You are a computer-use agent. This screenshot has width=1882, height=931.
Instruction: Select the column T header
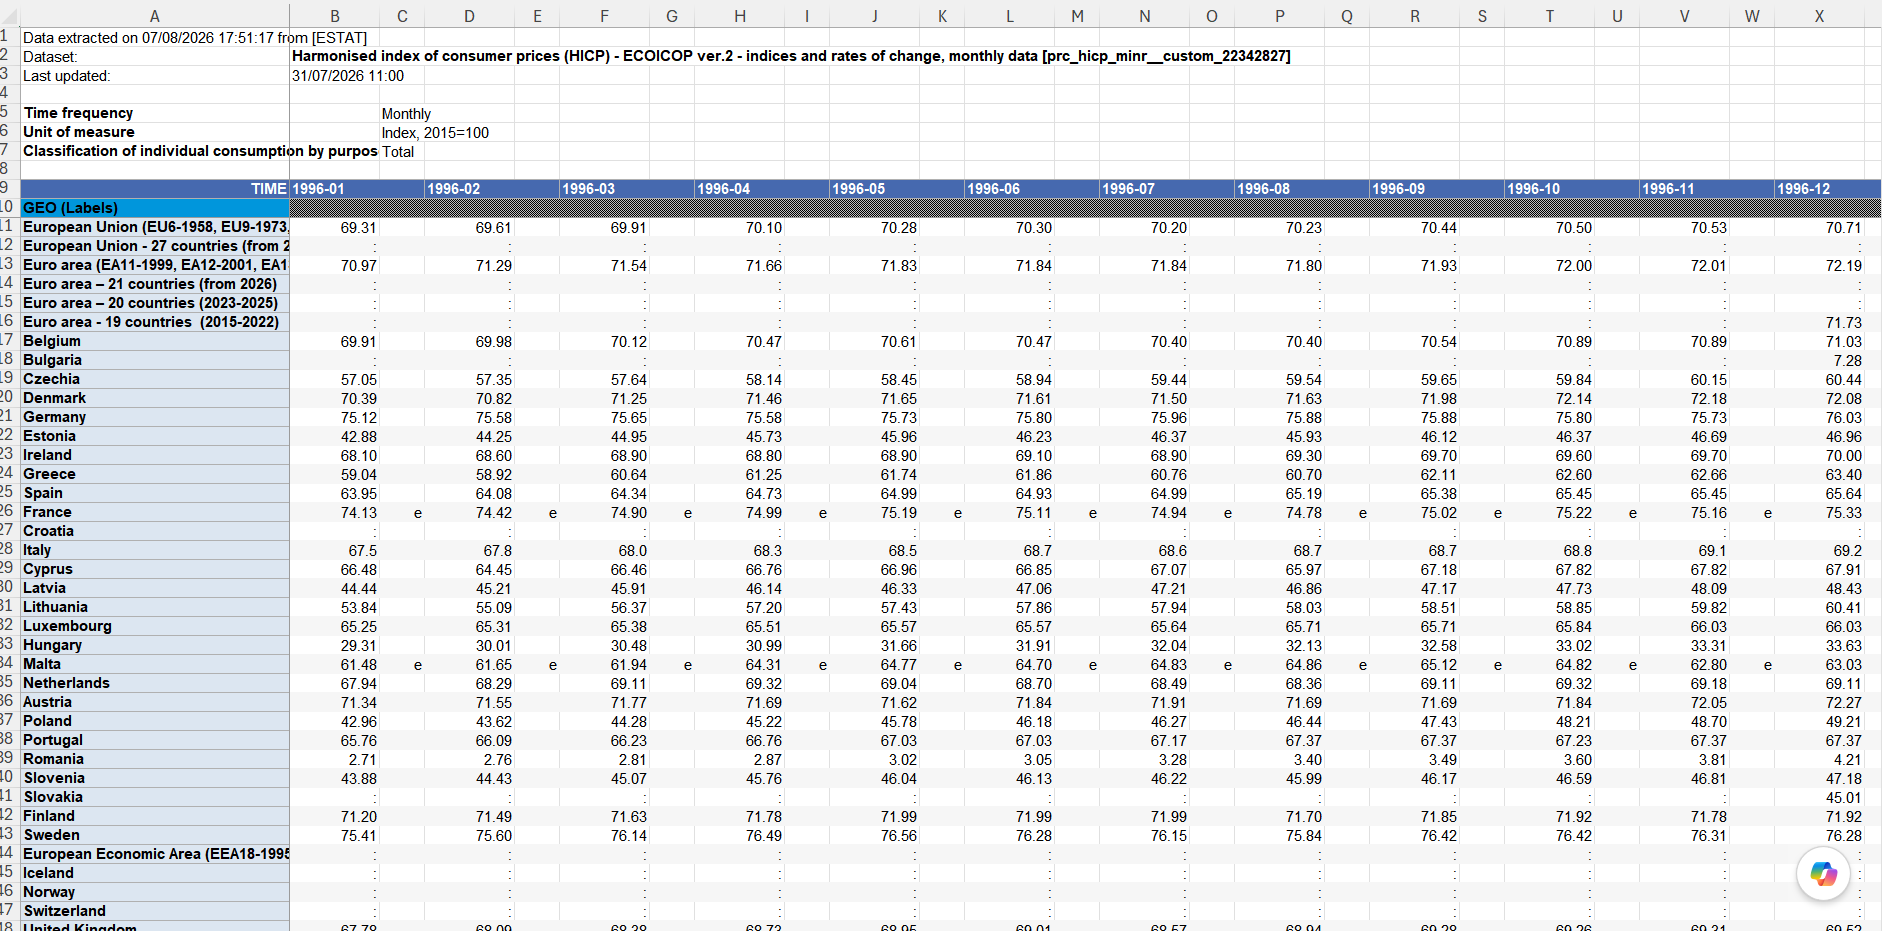pyautogui.click(x=1550, y=16)
